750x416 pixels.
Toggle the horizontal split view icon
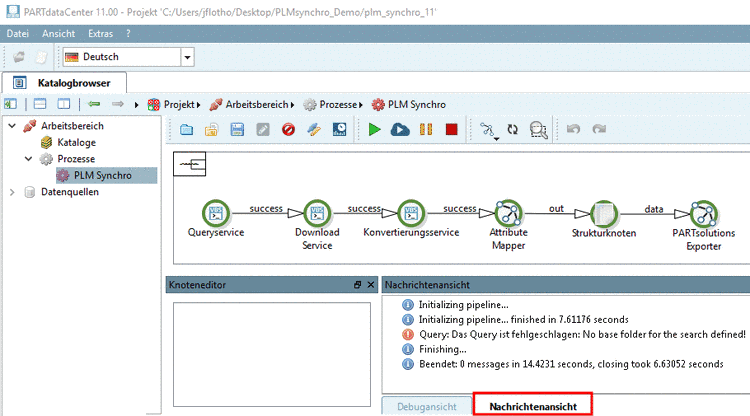coord(40,104)
